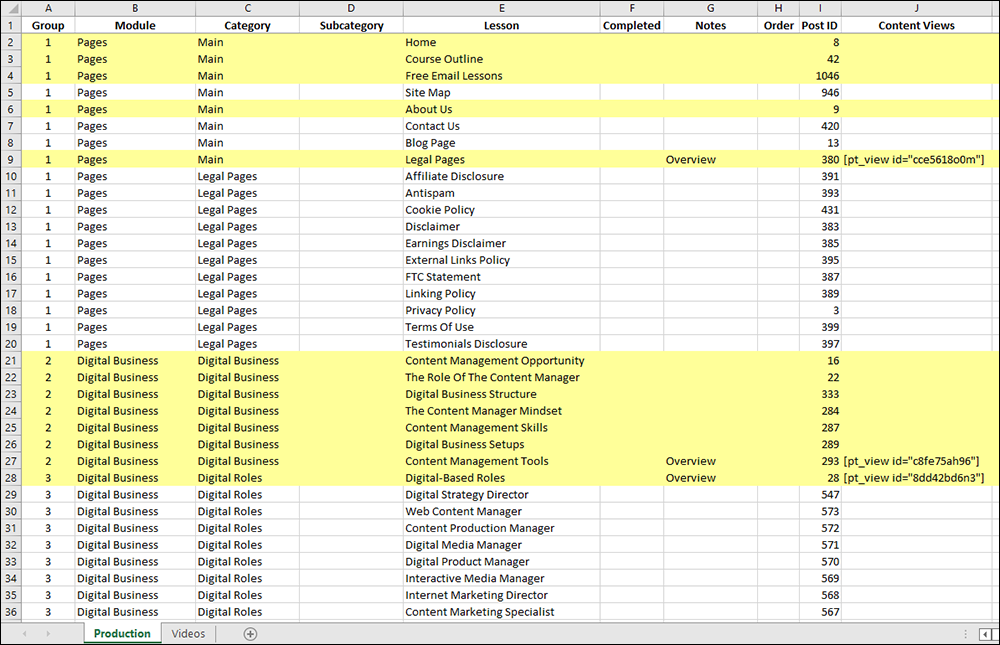Select column G header
The width and height of the screenshot is (1000, 645).
coord(710,8)
